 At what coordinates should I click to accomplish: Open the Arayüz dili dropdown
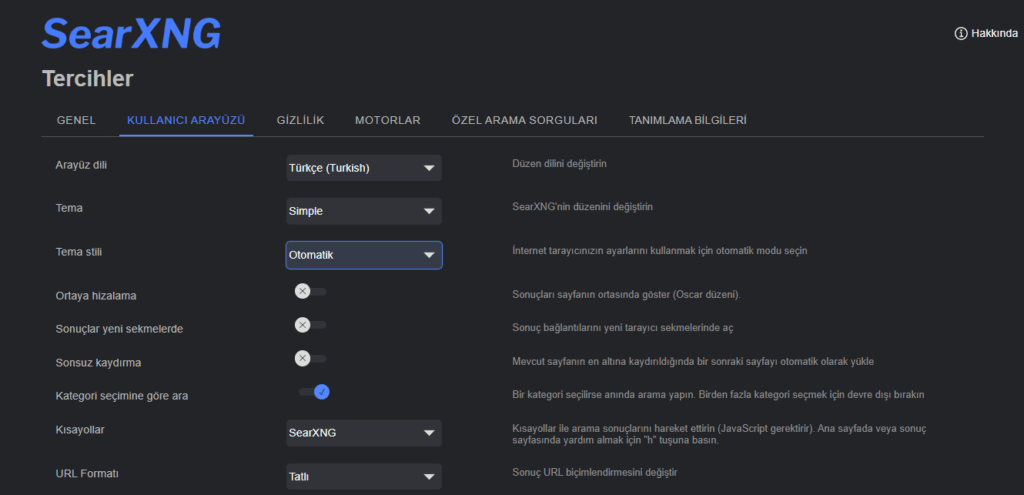(x=363, y=168)
